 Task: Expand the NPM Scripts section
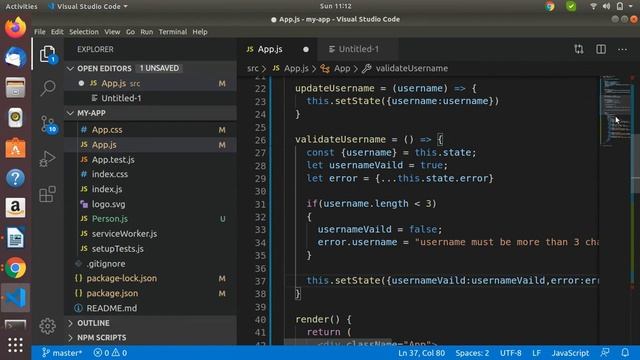point(150,338)
